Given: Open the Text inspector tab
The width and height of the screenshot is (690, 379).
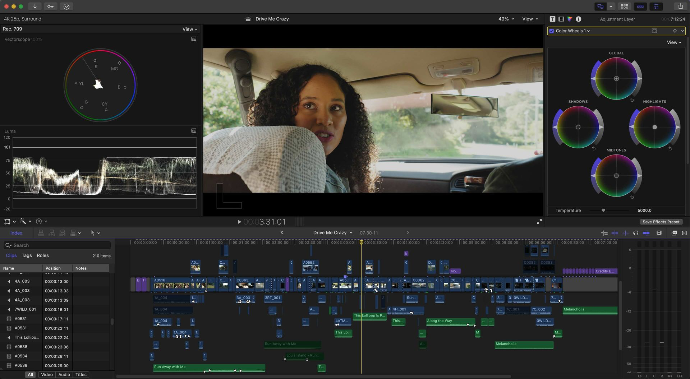Looking at the screenshot, I should 552,19.
